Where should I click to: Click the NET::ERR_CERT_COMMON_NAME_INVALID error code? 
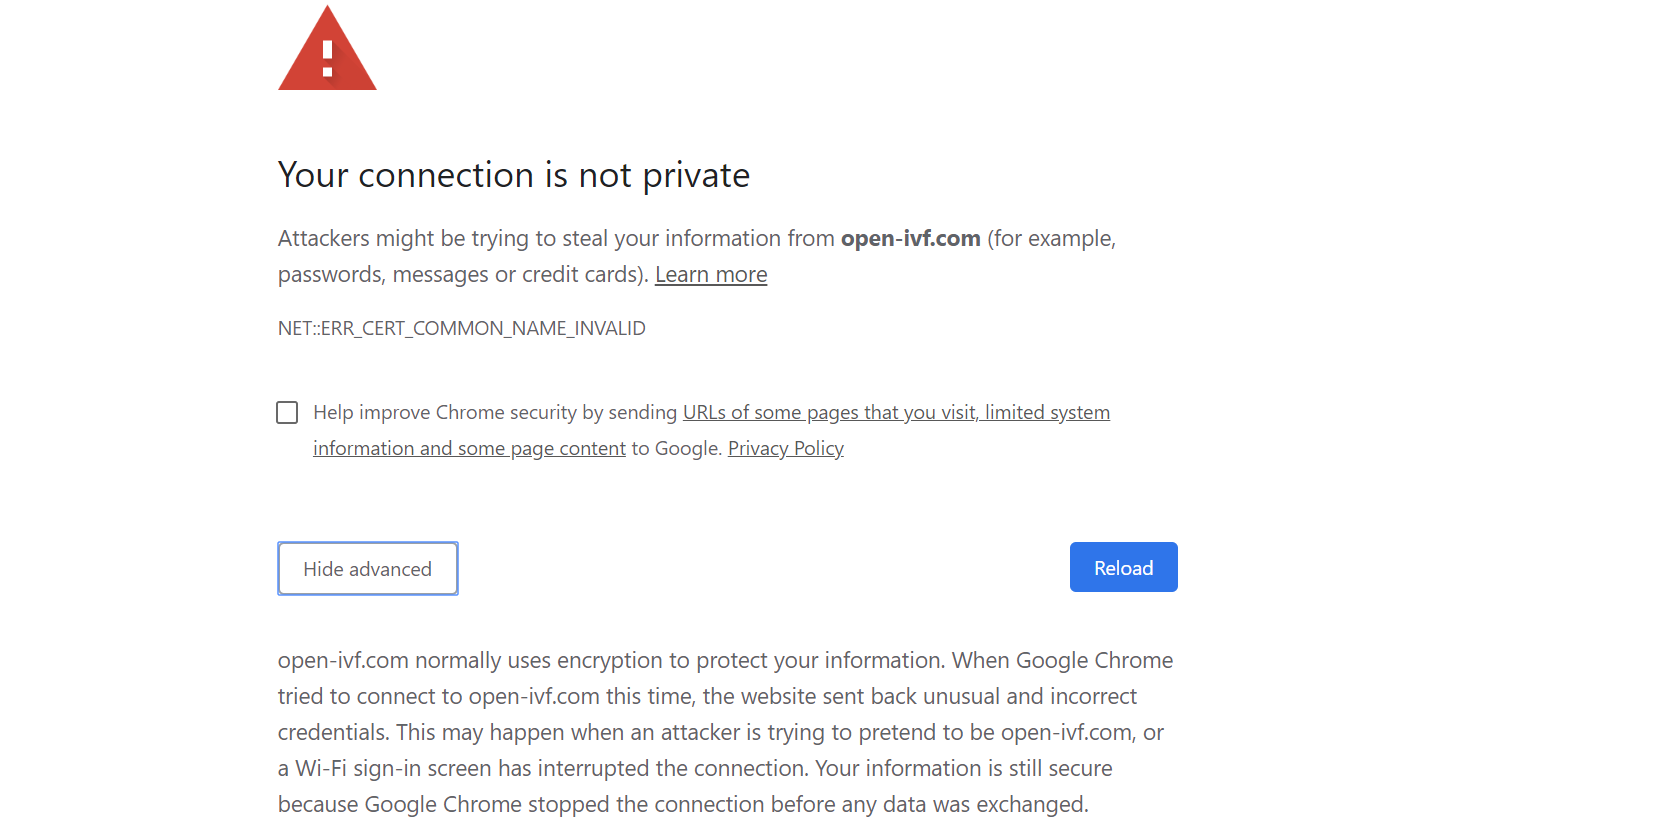pyautogui.click(x=461, y=329)
